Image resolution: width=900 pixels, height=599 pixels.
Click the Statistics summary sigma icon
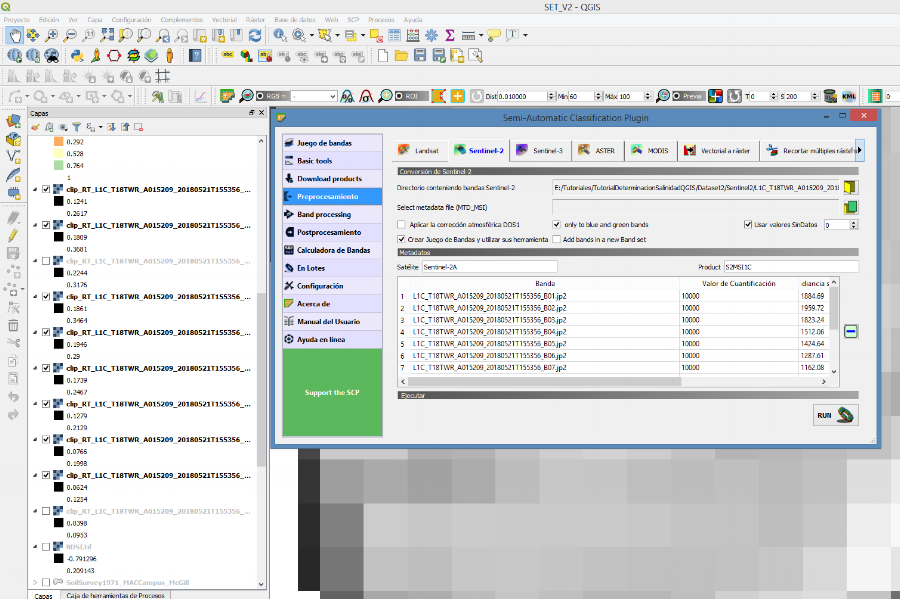(x=450, y=36)
